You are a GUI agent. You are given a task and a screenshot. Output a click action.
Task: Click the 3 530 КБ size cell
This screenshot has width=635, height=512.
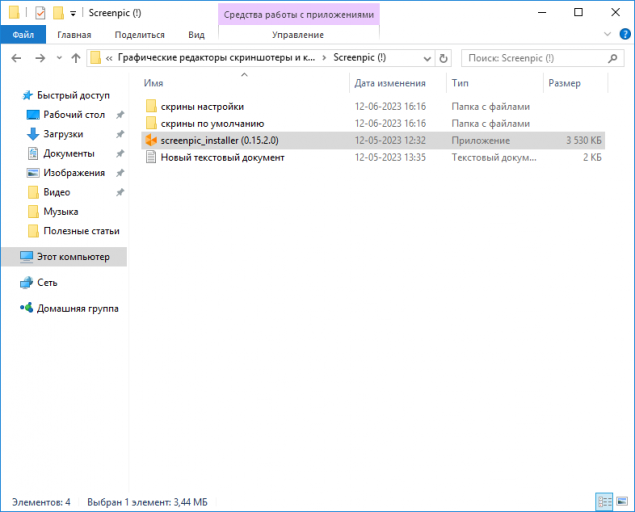tap(584, 141)
